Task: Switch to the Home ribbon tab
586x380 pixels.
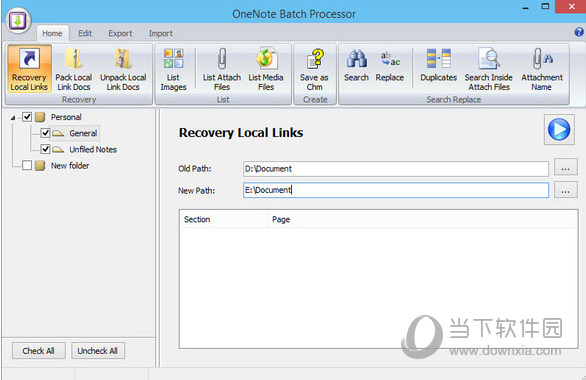Action: (52, 33)
